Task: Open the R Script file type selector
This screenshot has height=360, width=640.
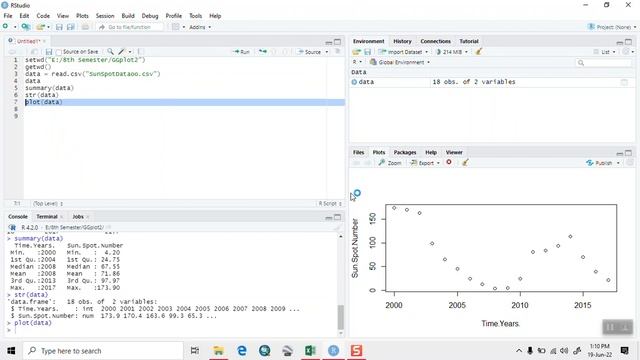Action: [x=330, y=203]
